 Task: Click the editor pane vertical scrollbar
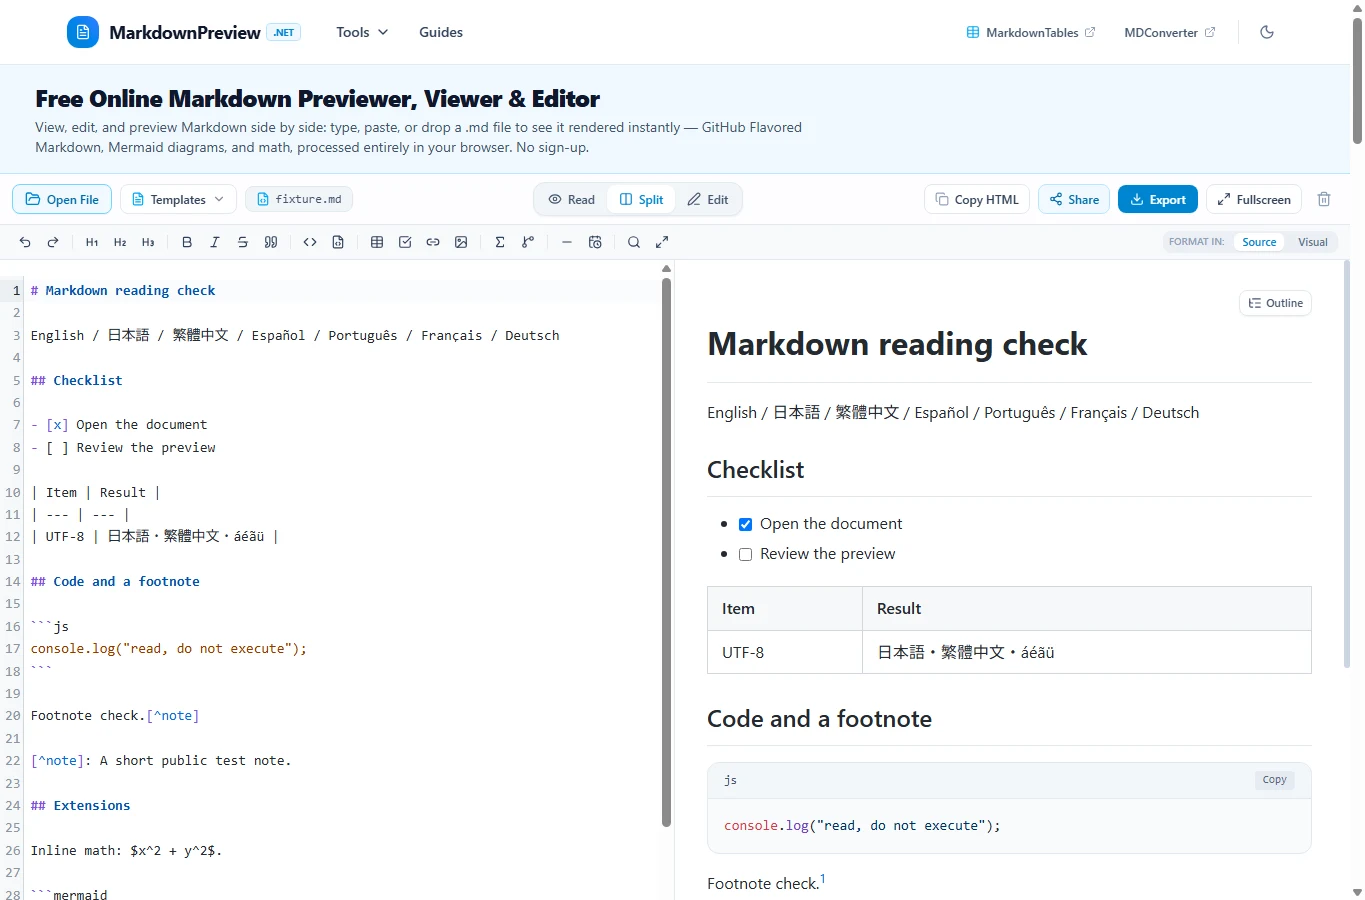[x=666, y=552]
